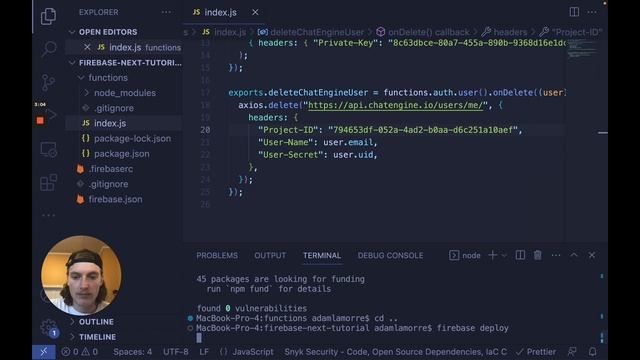
Task: Close index.js in Open Editors list
Action: pyautogui.click(x=87, y=47)
